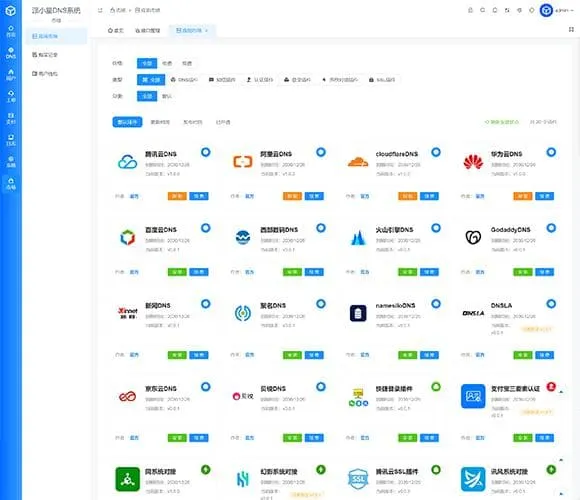Click the green button on GodaddyDNS card
Screen dimensions: 580x500
coord(522,272)
